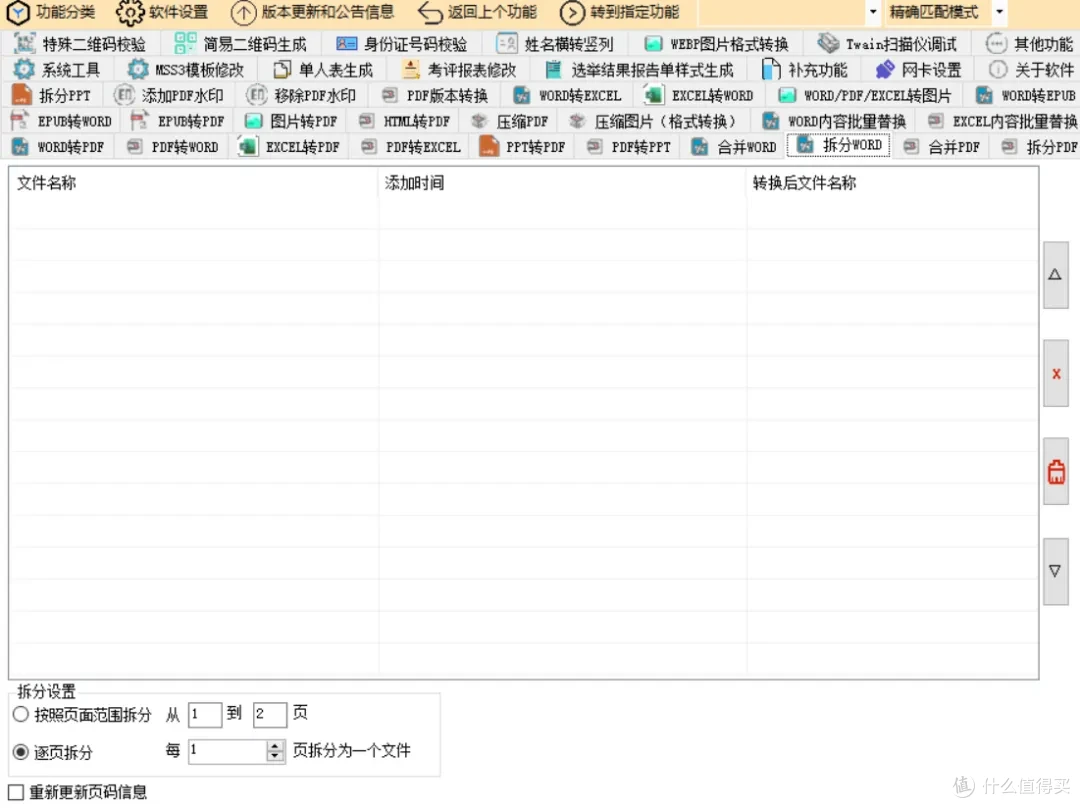The width and height of the screenshot is (1080, 808).
Task: Select PDF转WORD tool
Action: pyautogui.click(x=174, y=147)
